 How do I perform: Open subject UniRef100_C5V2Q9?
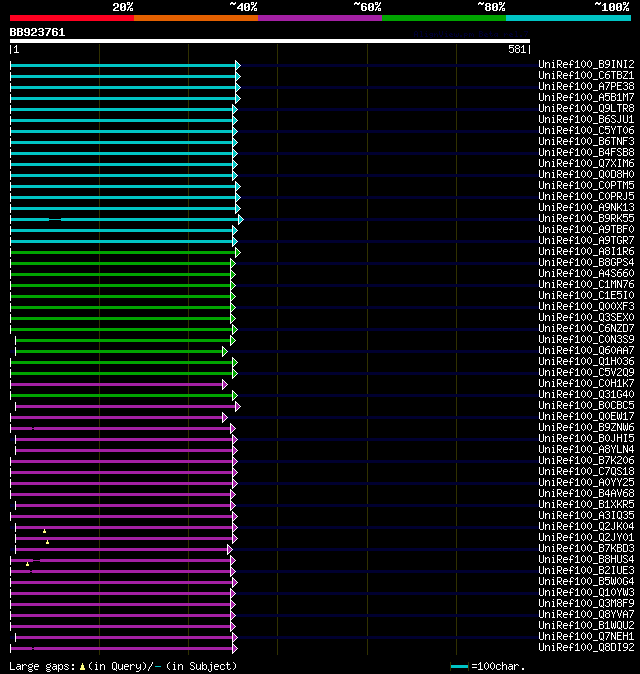point(586,373)
